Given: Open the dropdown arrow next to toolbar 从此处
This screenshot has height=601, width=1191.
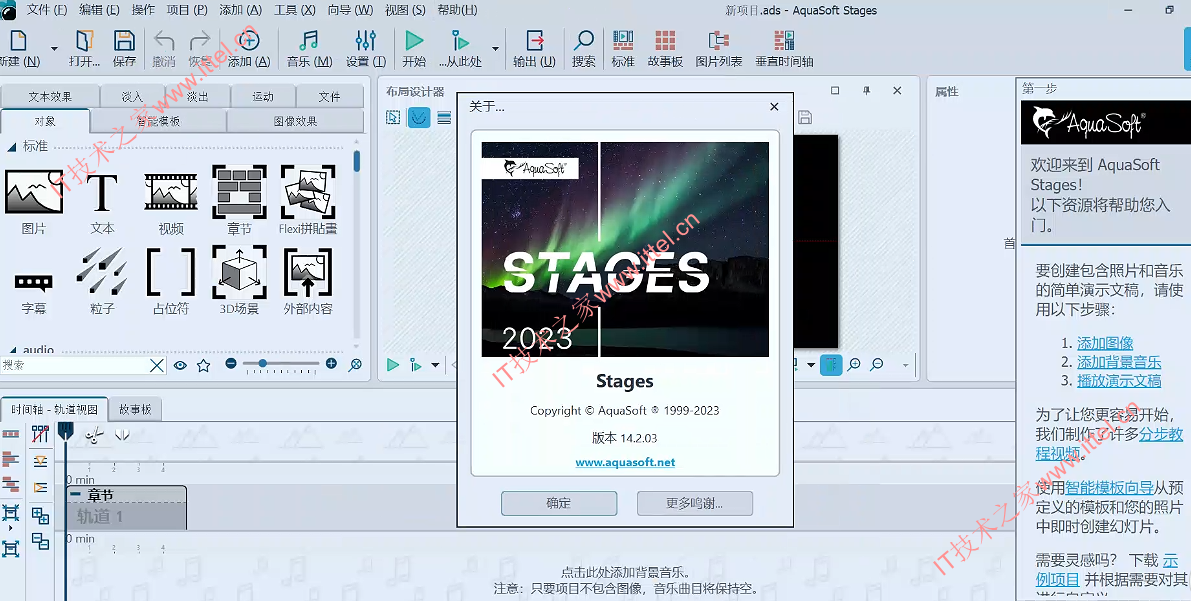Looking at the screenshot, I should 495,49.
